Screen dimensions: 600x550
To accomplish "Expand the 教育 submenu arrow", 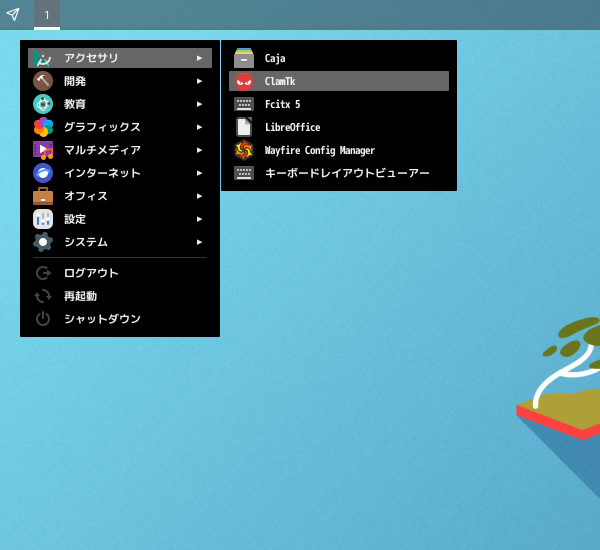I will [x=200, y=104].
